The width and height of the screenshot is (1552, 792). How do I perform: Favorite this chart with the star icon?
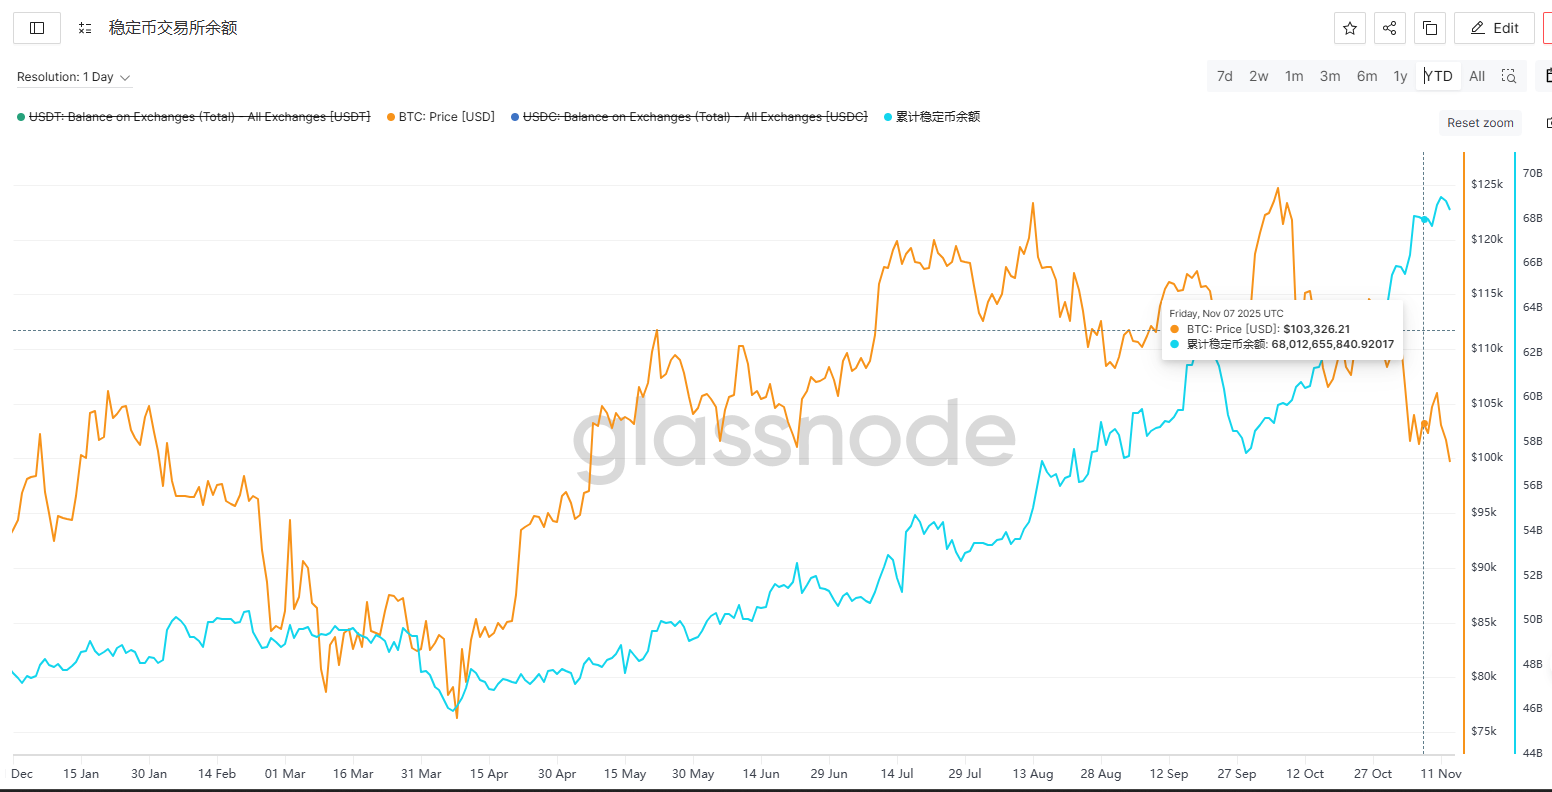[1349, 28]
